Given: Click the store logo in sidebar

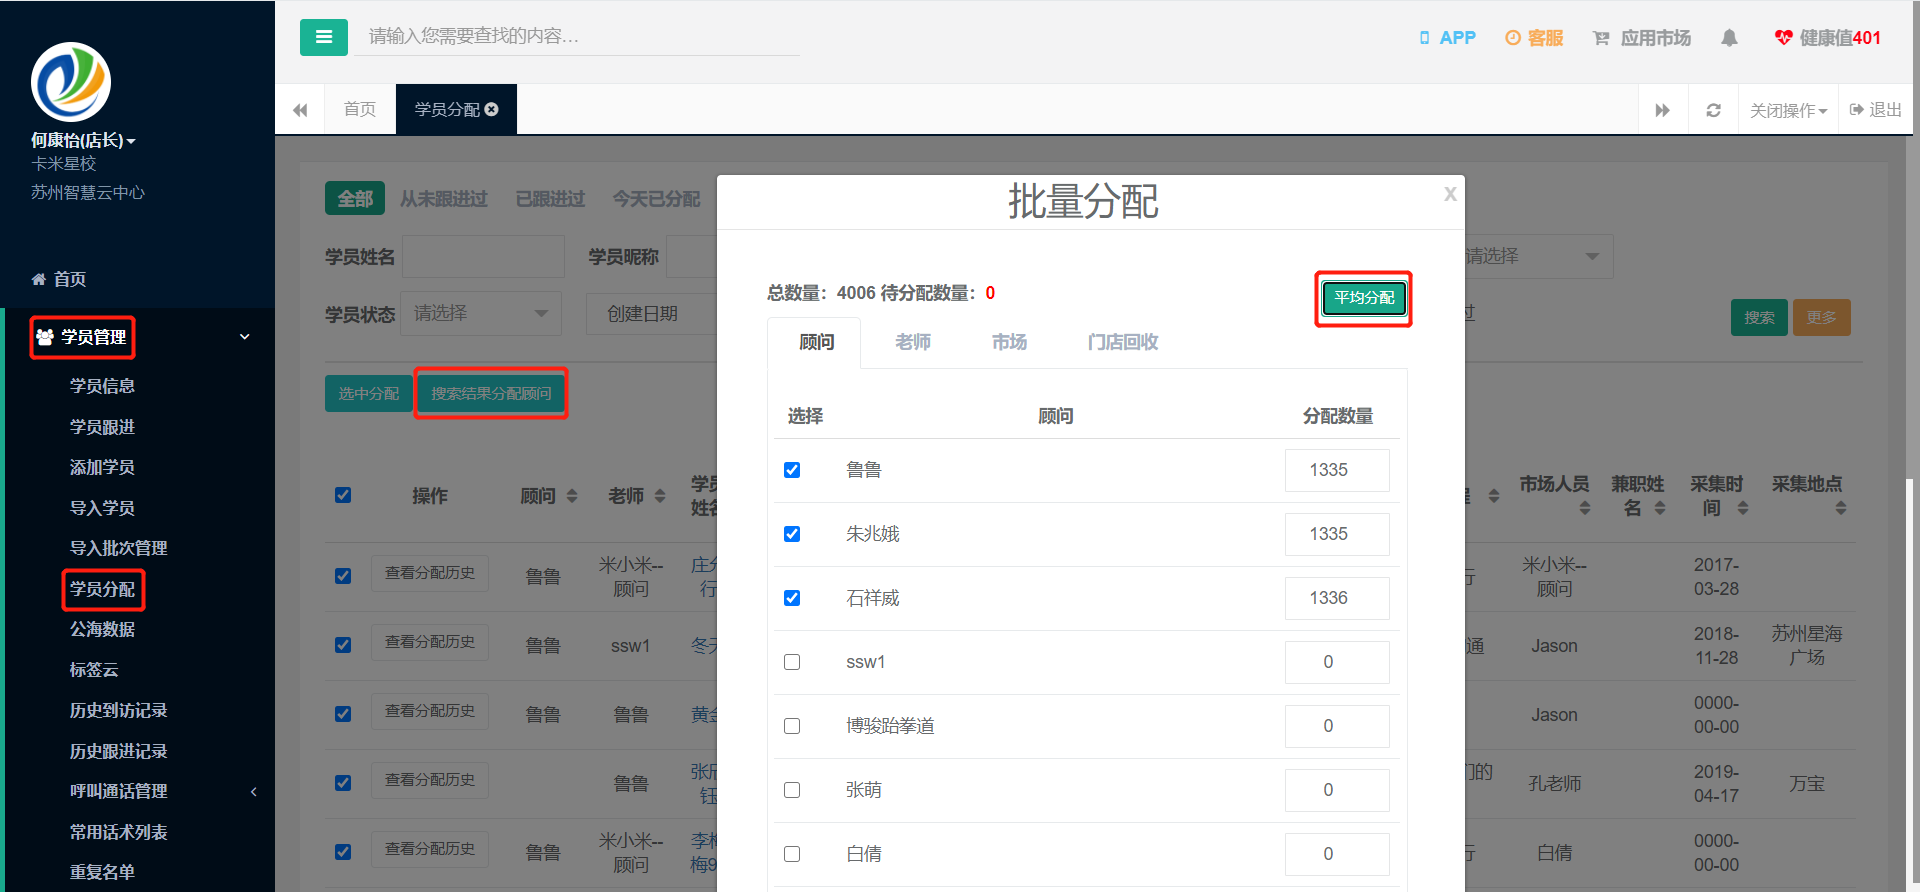Looking at the screenshot, I should click(x=71, y=82).
